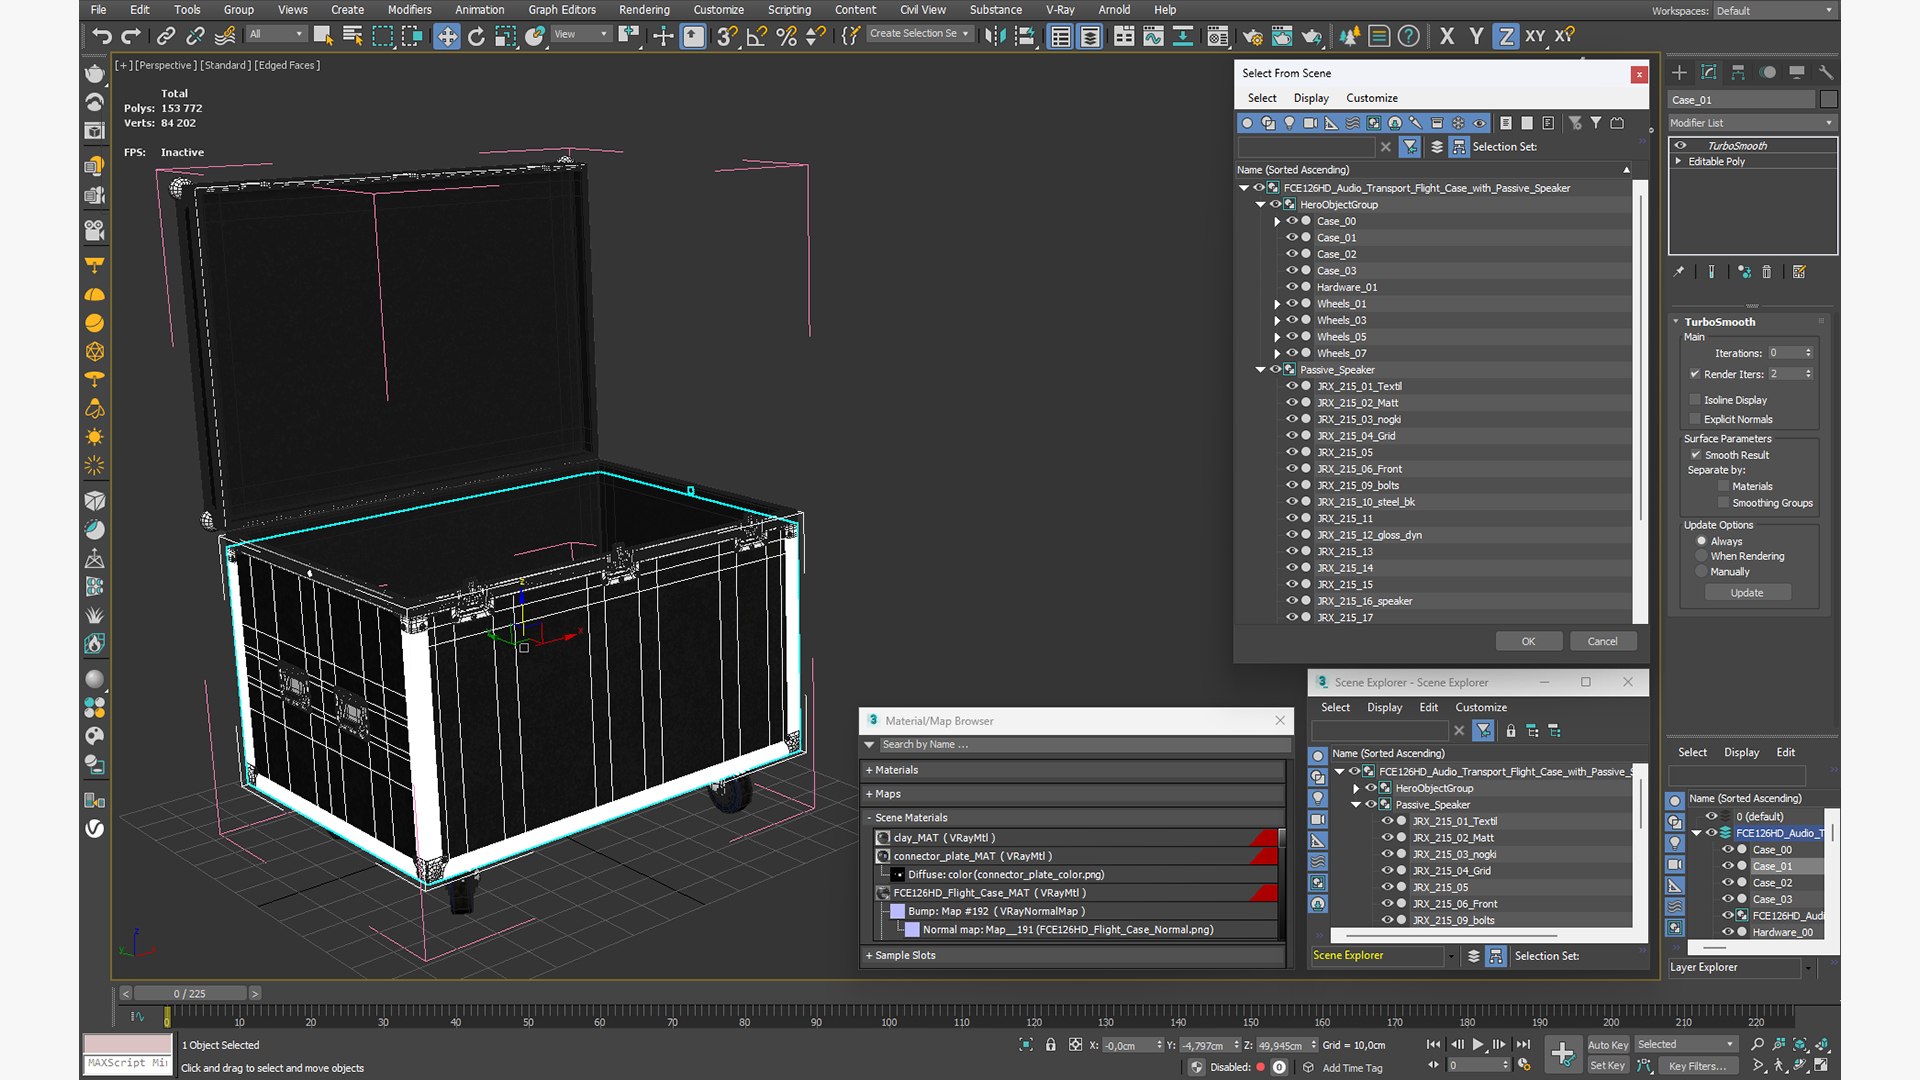This screenshot has width=1920, height=1080.
Task: Click the Link selection chain icon
Action: pyautogui.click(x=165, y=36)
